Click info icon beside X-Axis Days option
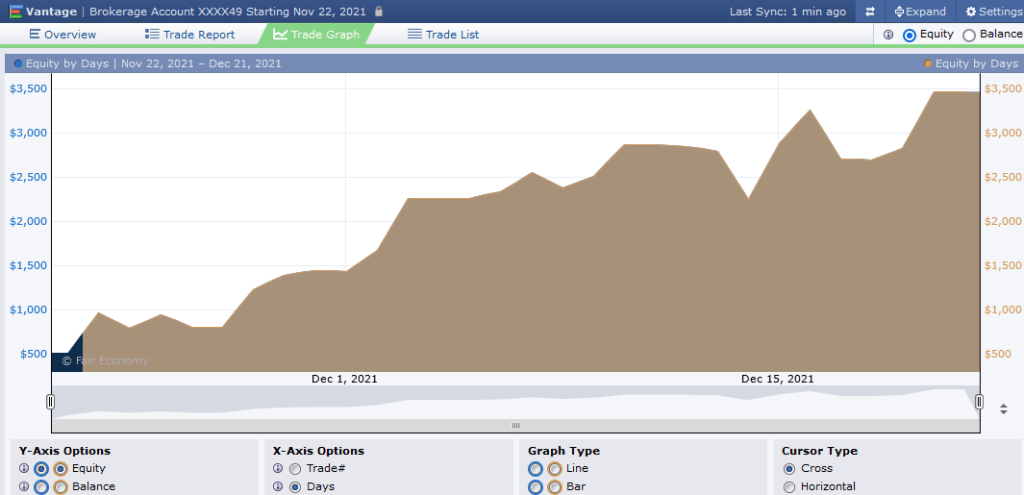1024x495 pixels. pyautogui.click(x=278, y=487)
